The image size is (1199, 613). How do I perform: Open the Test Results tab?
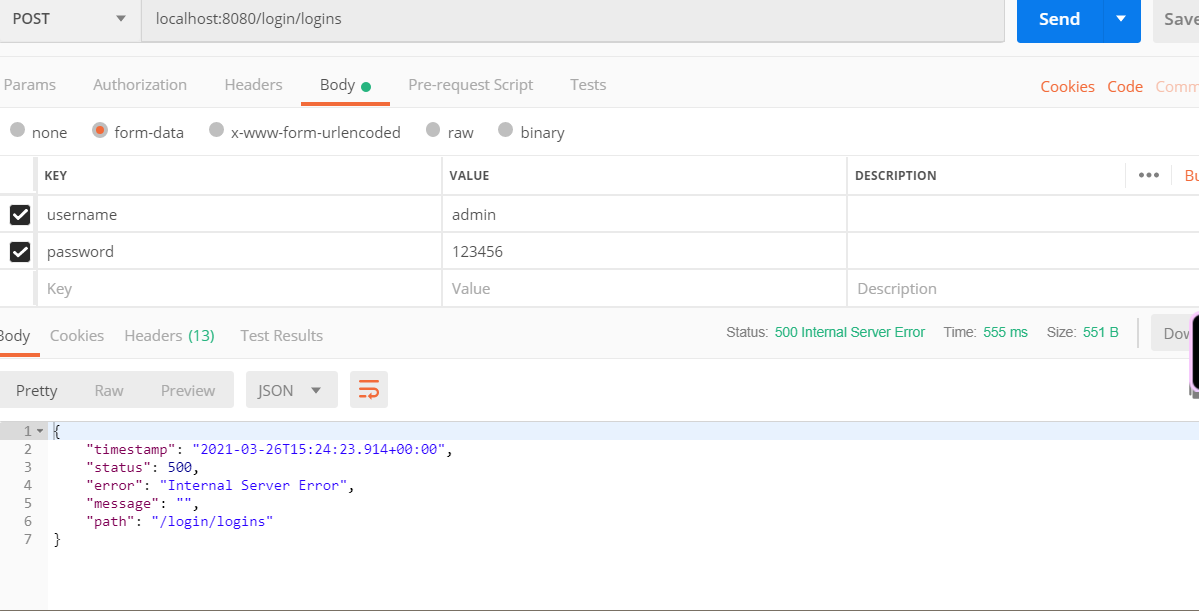[x=281, y=336]
